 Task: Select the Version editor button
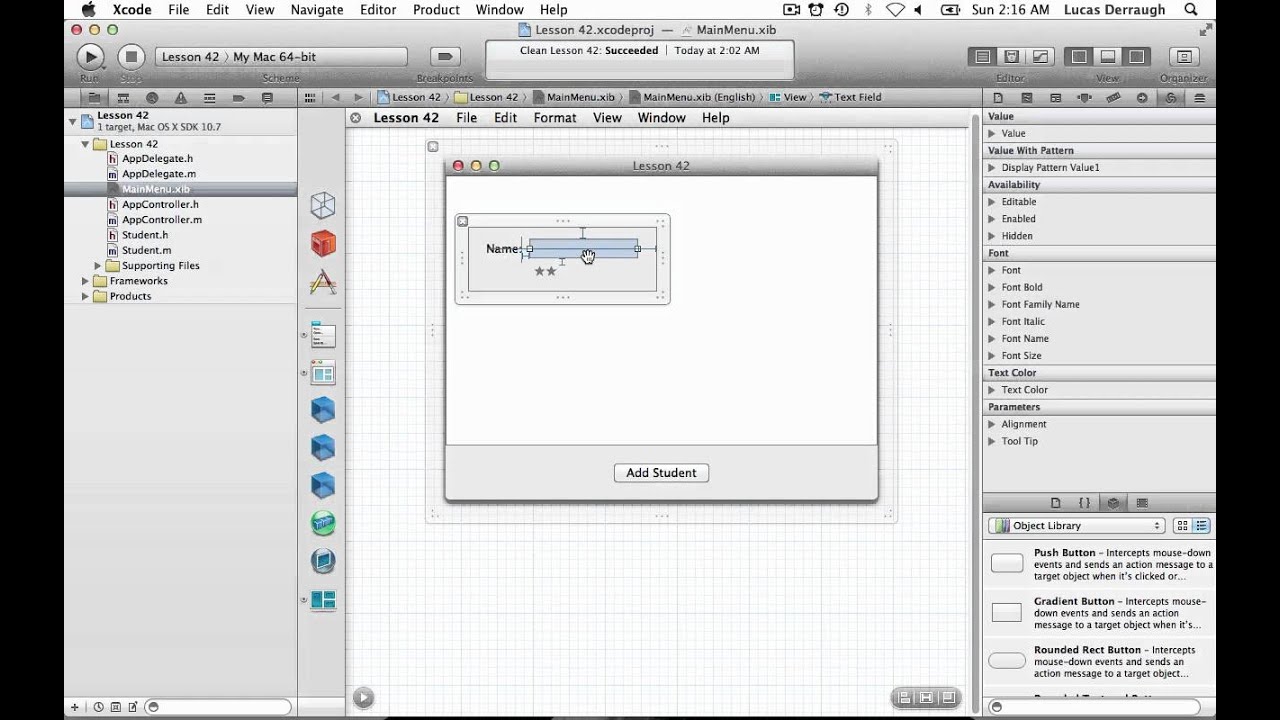(1040, 57)
